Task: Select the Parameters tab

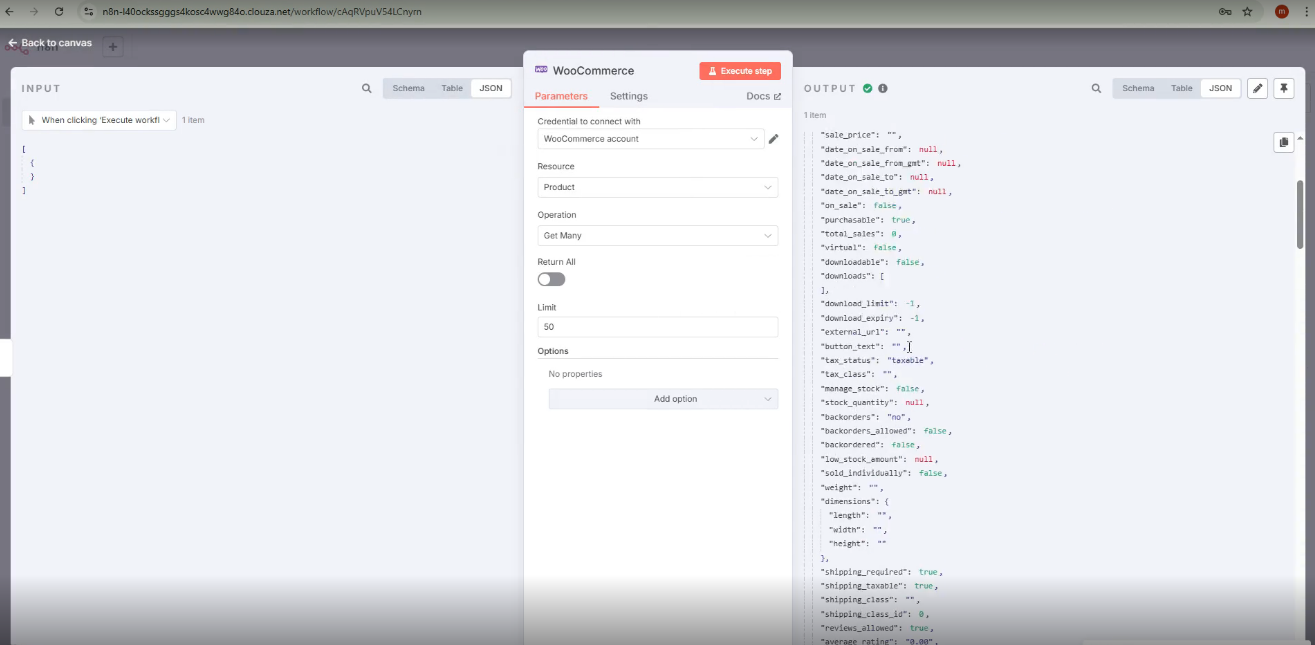Action: tap(561, 96)
